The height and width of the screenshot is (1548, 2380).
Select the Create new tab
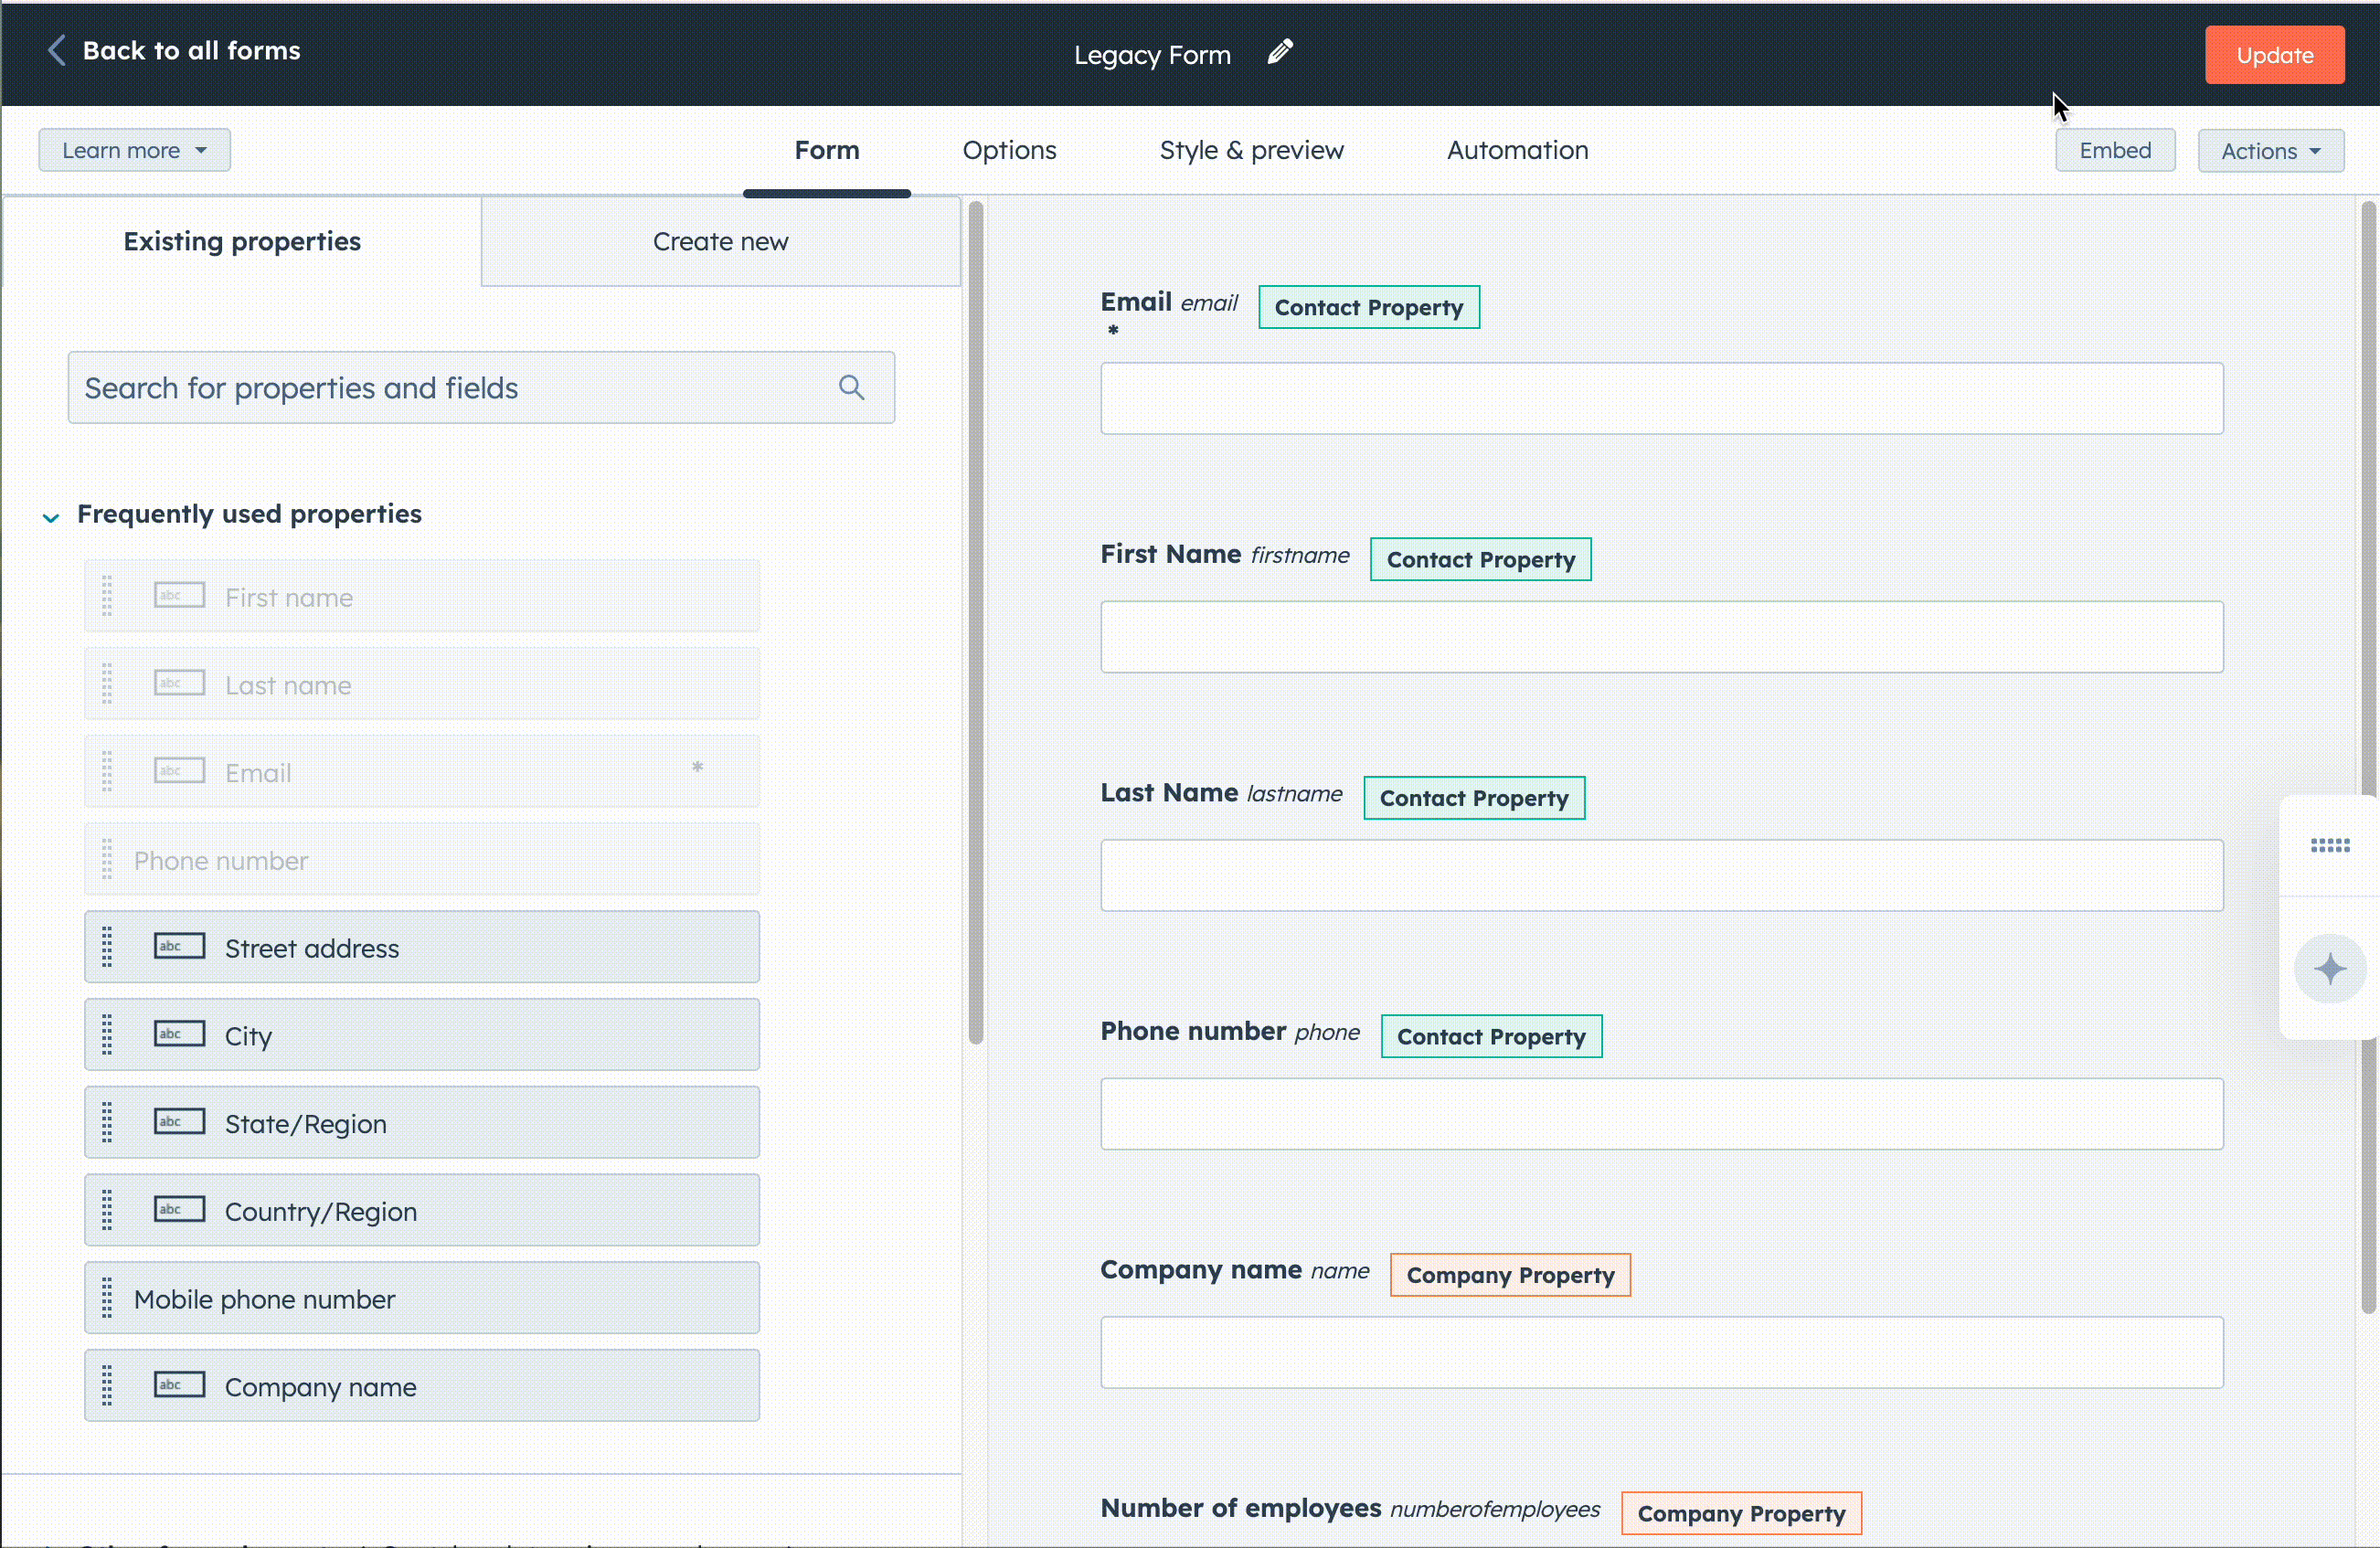click(720, 241)
